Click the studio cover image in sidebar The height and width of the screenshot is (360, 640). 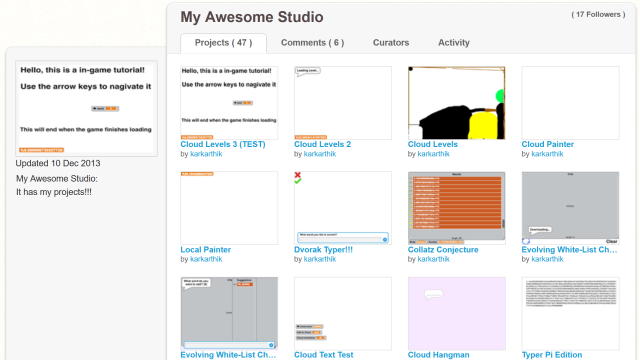(x=87, y=109)
